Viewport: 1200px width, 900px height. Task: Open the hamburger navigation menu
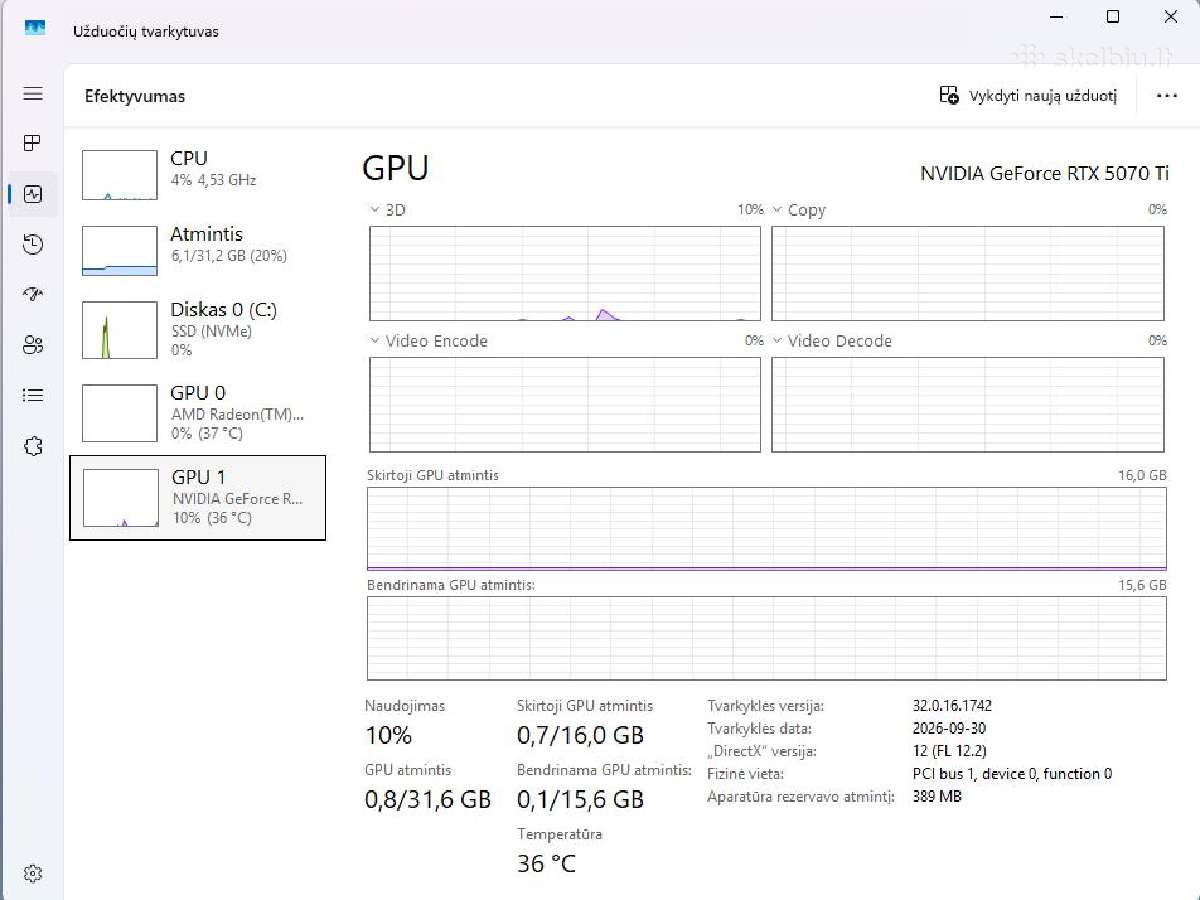tap(33, 94)
